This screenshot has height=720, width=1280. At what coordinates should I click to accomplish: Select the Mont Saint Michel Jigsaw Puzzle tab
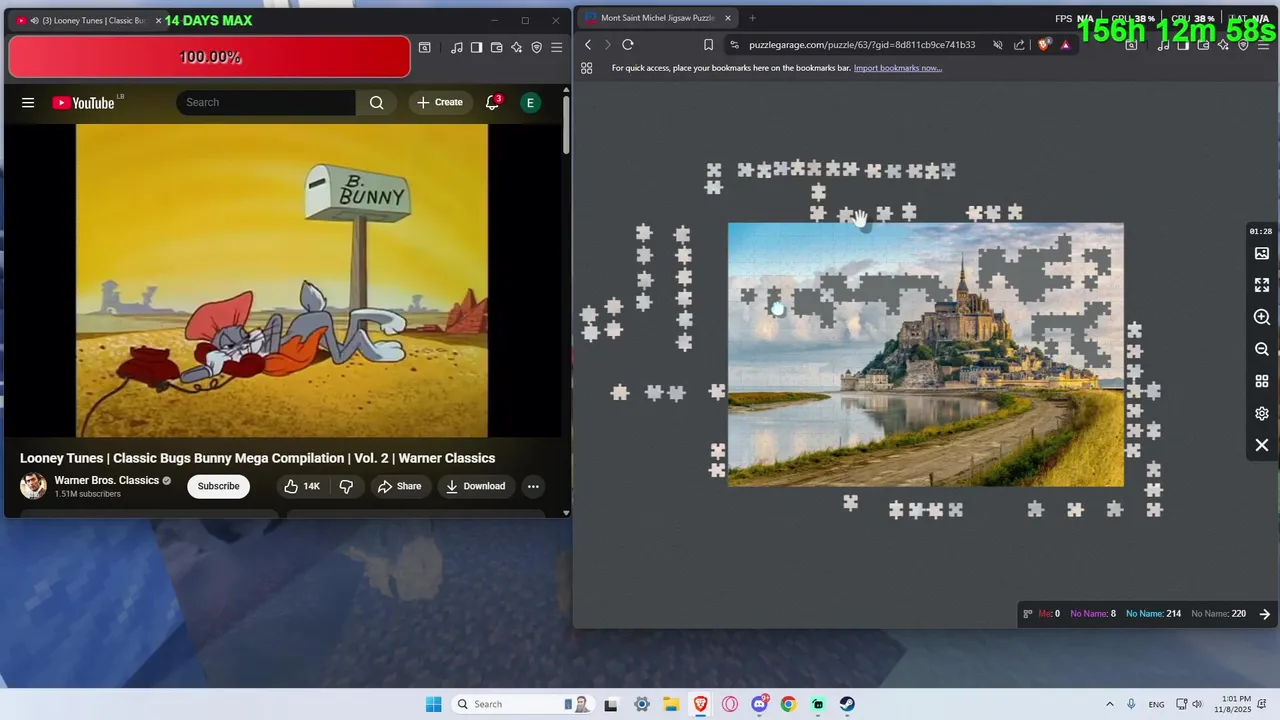pos(657,18)
